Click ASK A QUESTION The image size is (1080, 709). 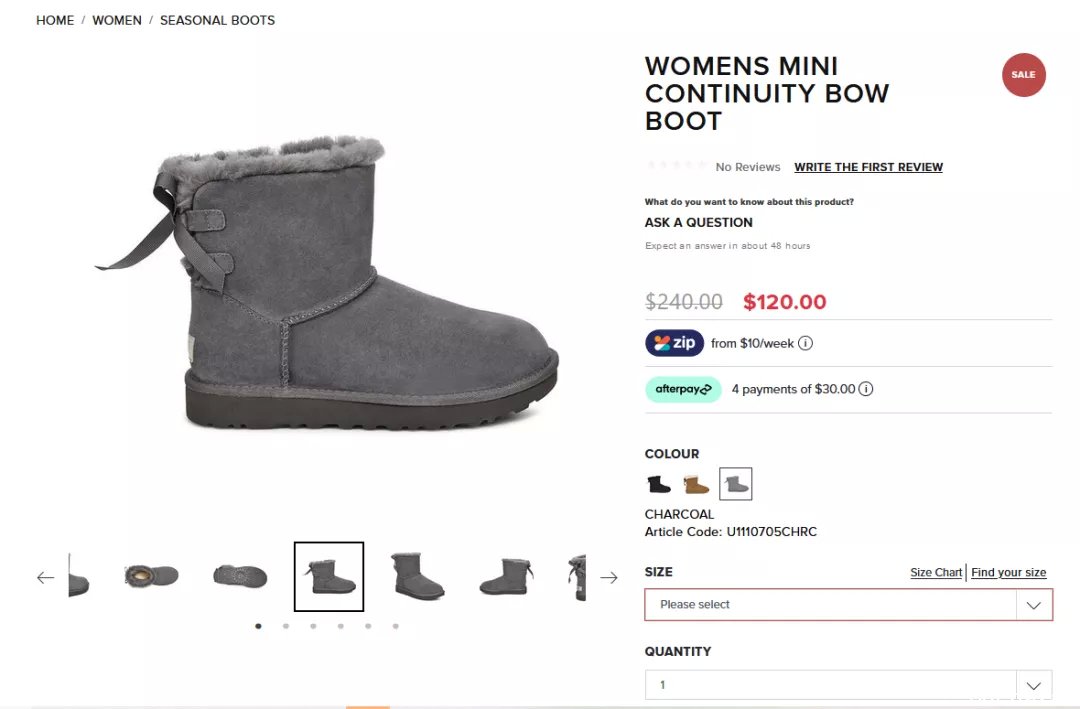coord(698,223)
